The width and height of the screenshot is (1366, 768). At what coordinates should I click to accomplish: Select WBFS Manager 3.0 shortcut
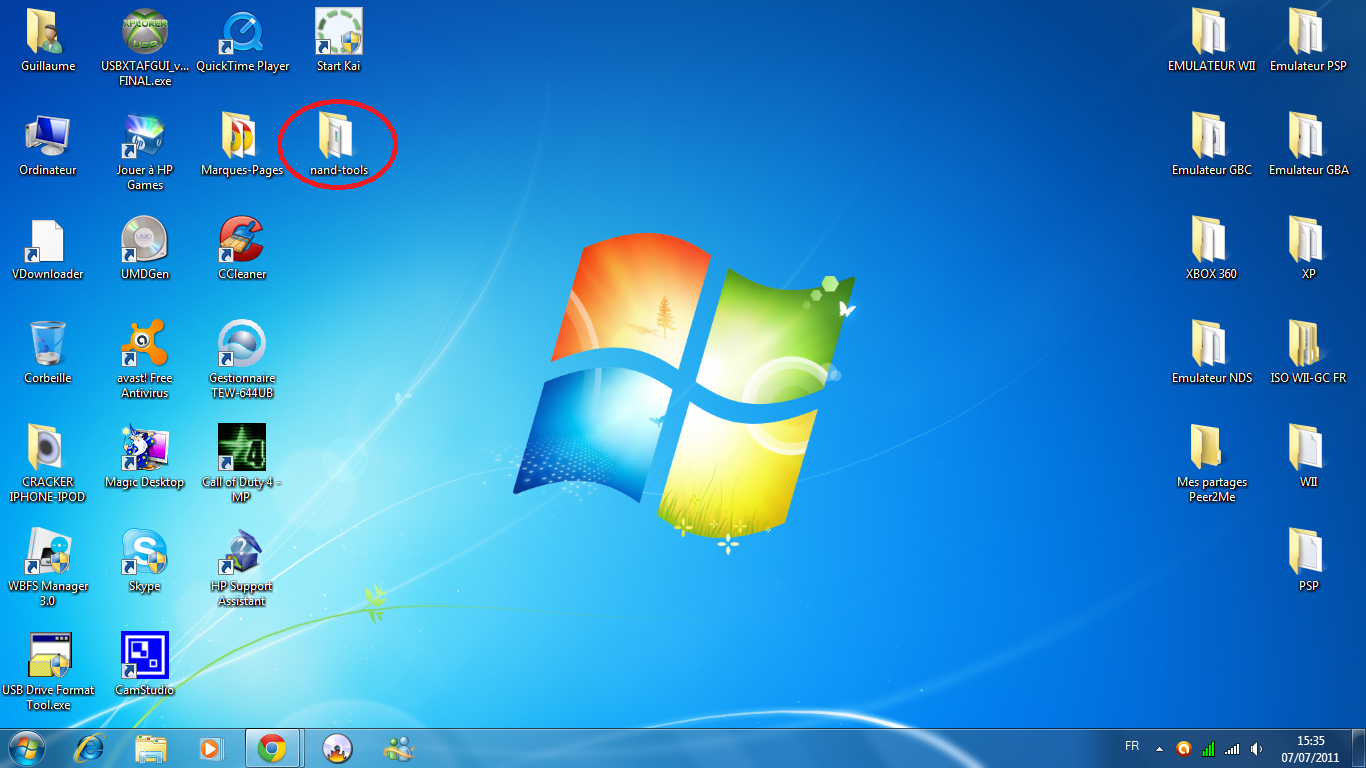click(48, 568)
